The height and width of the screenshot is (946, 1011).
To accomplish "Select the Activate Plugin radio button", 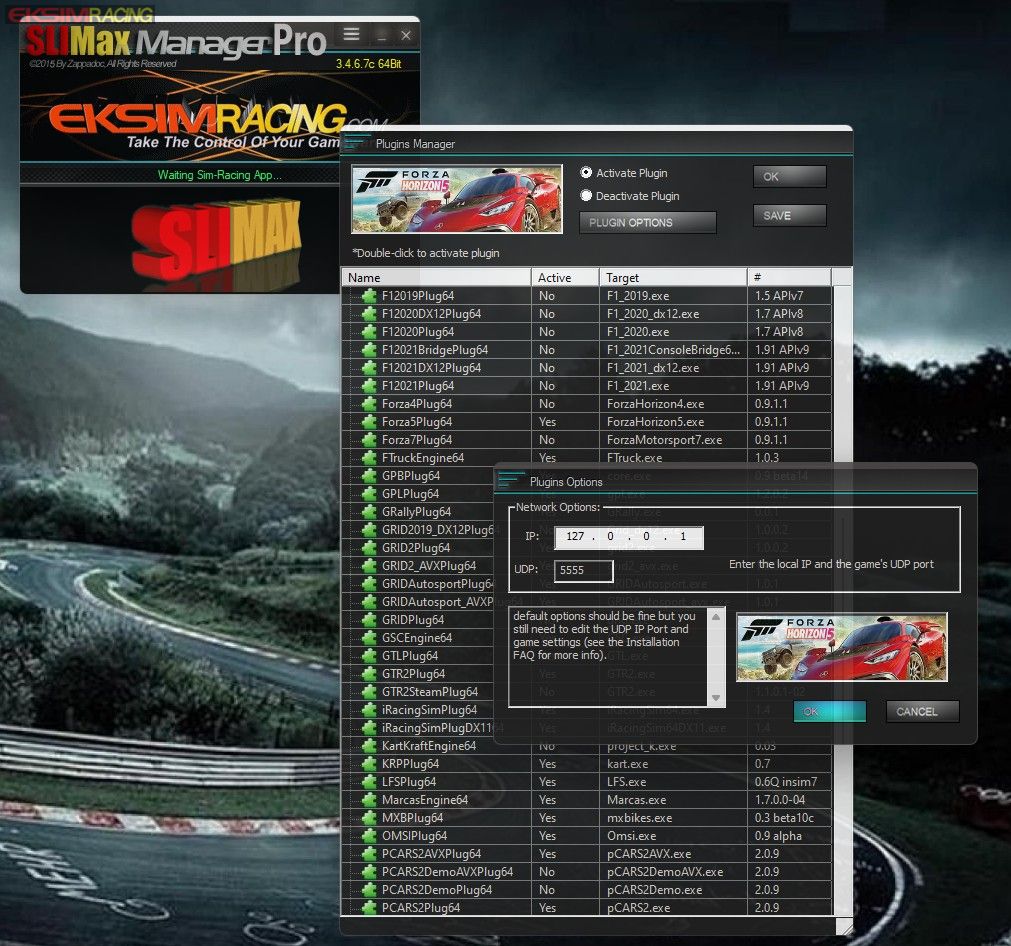I will [586, 173].
